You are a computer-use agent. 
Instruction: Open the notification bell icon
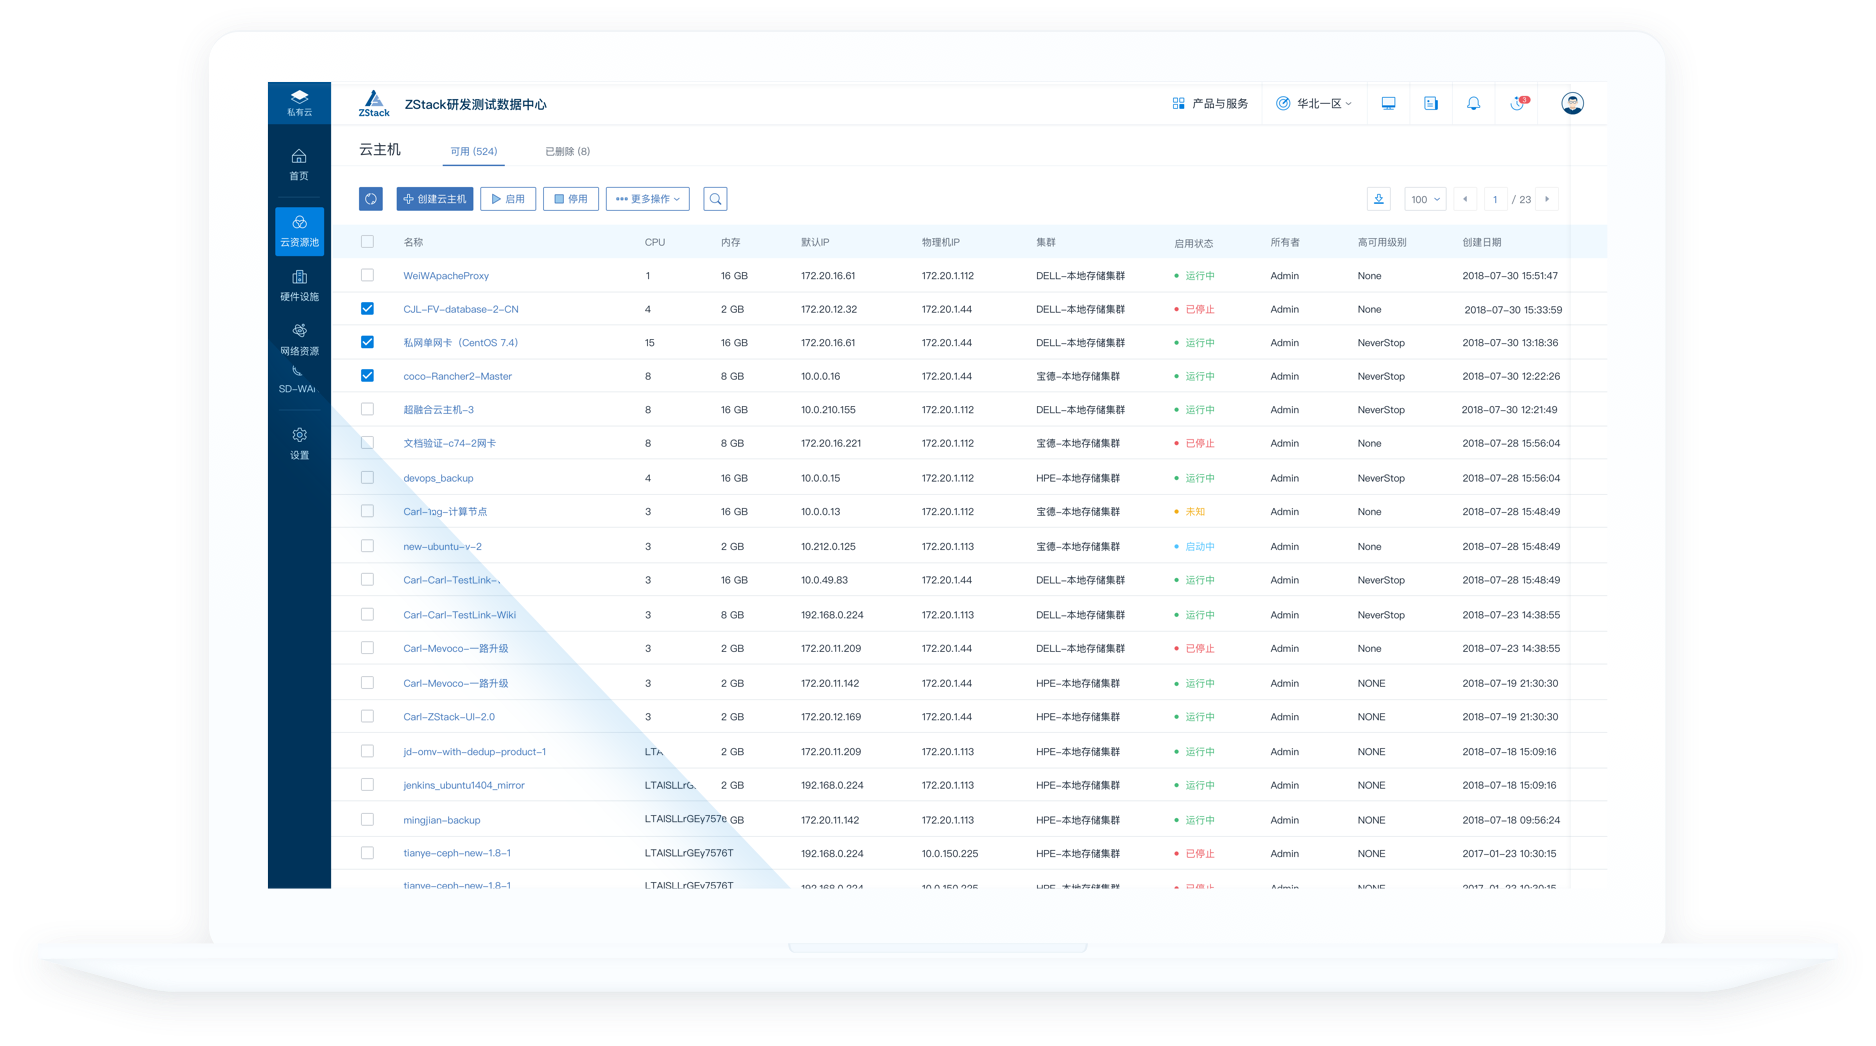[1473, 103]
